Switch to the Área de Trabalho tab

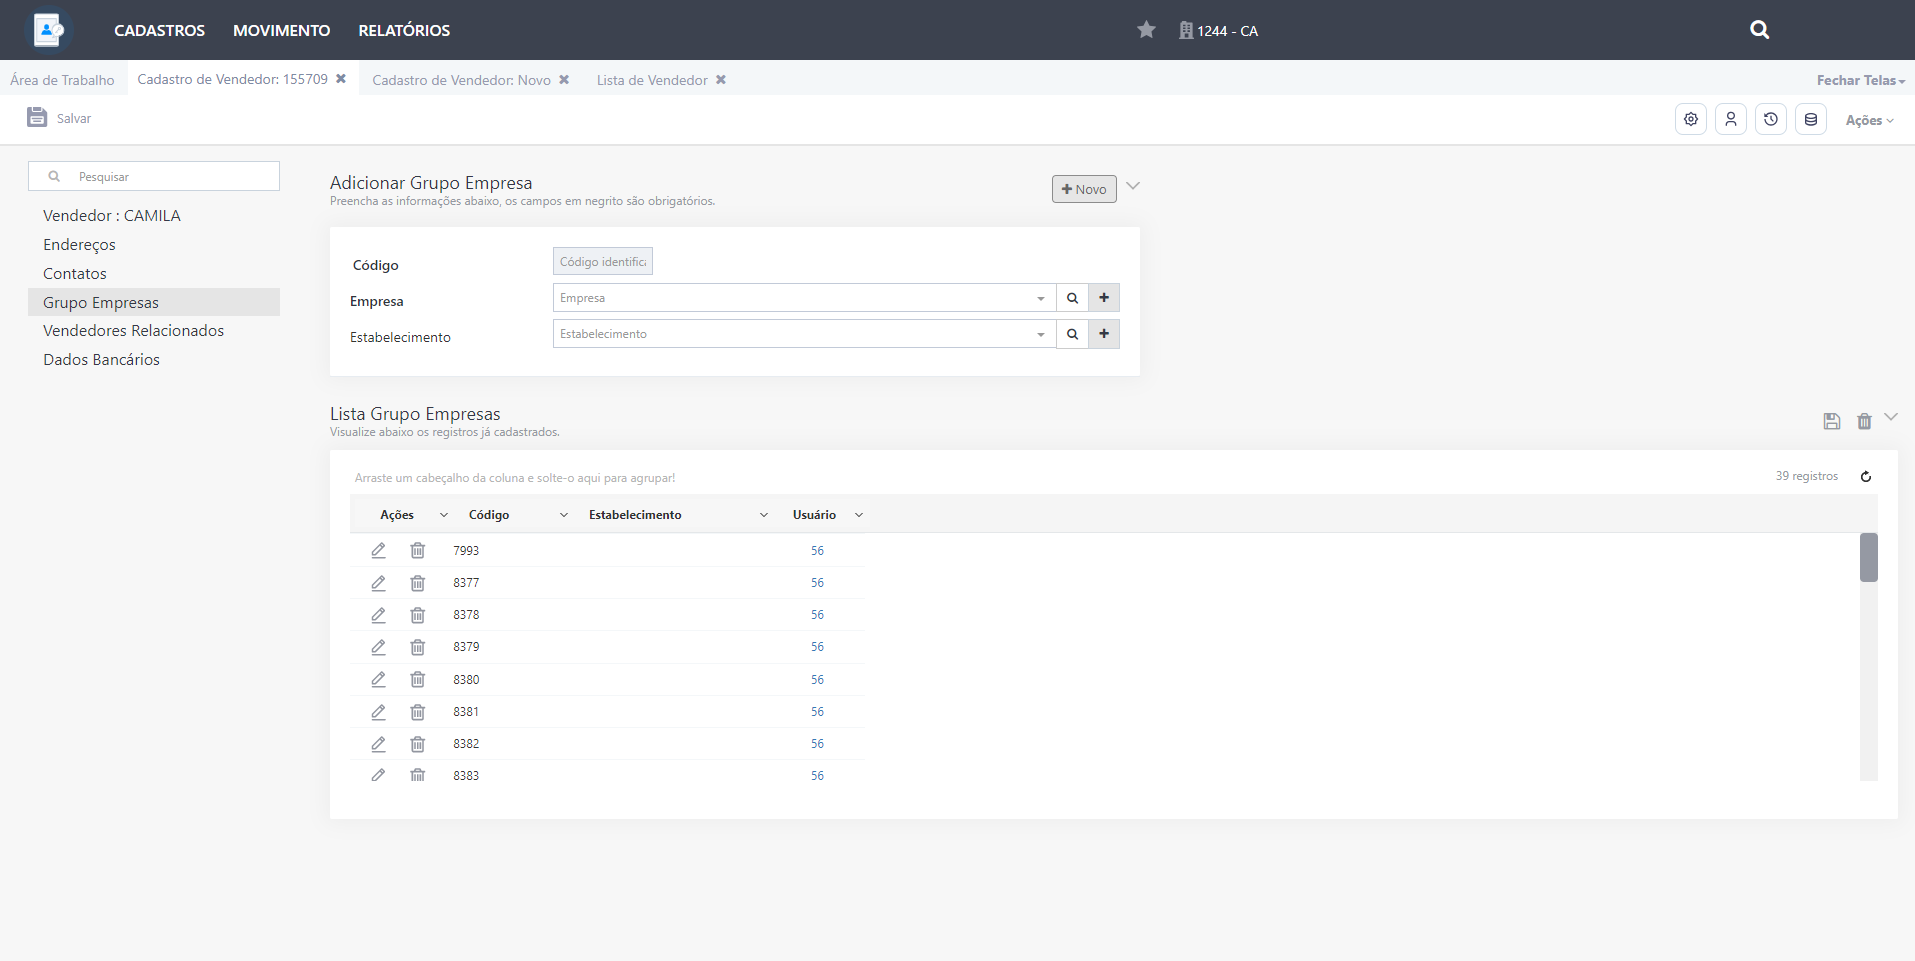tap(63, 80)
